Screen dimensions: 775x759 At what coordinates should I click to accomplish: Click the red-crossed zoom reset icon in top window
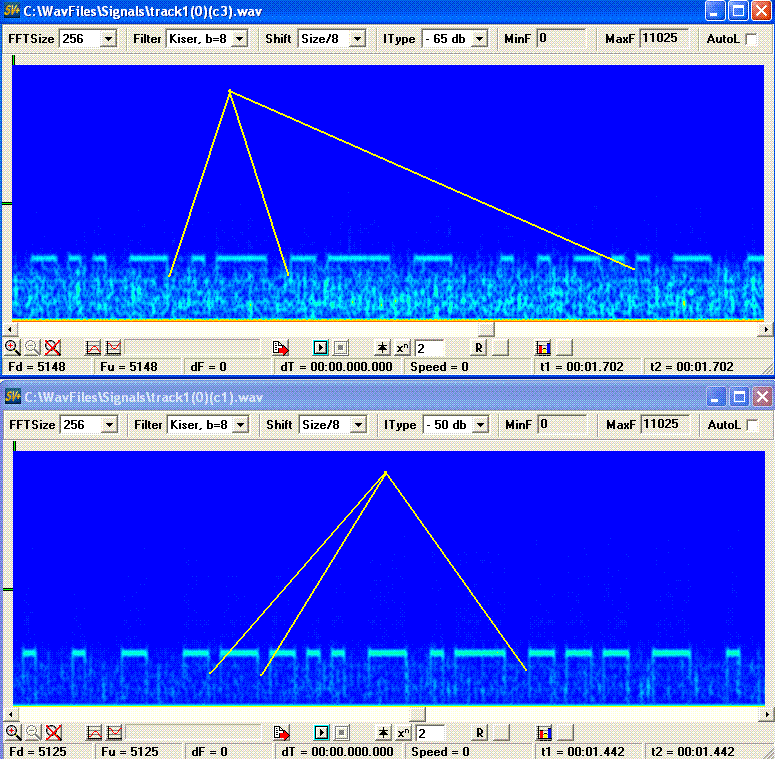pos(53,347)
